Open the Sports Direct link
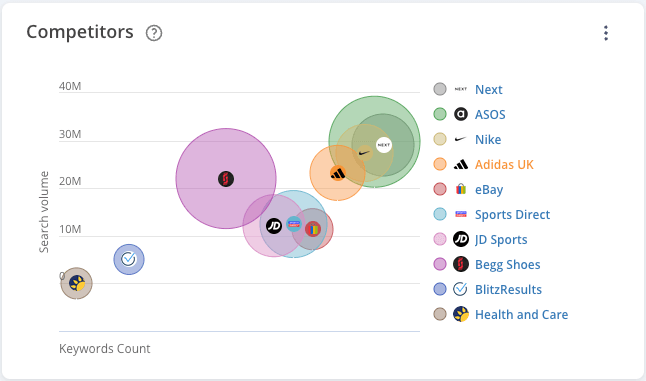The image size is (646, 381). (x=512, y=215)
